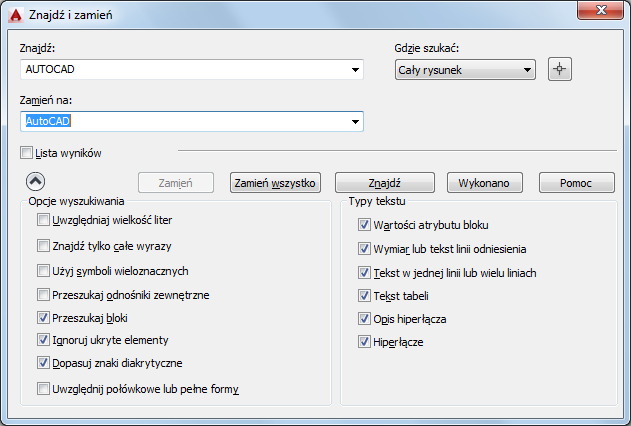Enable Przeszukaj odnośniki zewnętrzne checkbox

pos(43,295)
